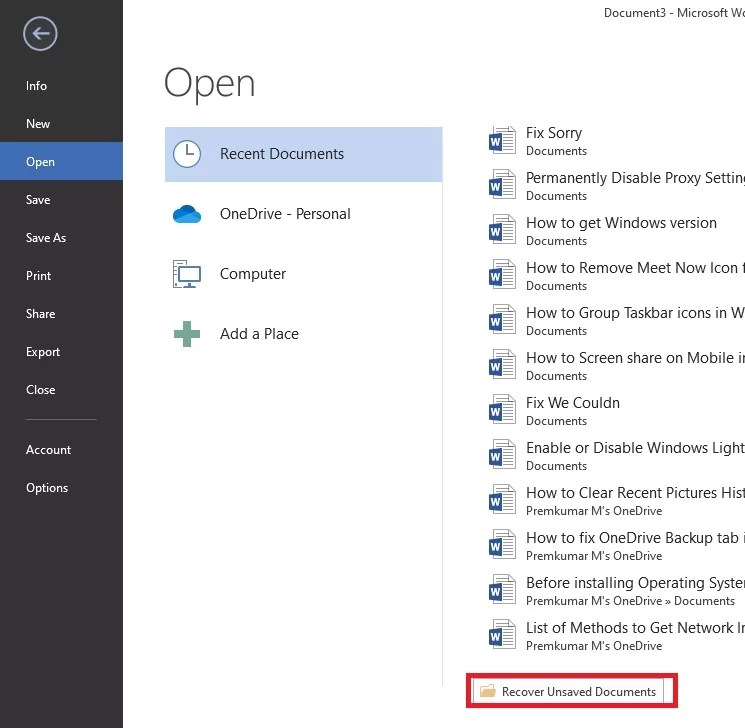Click Word icon beside How to Clear Recent Pictures
The width and height of the screenshot is (745, 728).
point(502,500)
